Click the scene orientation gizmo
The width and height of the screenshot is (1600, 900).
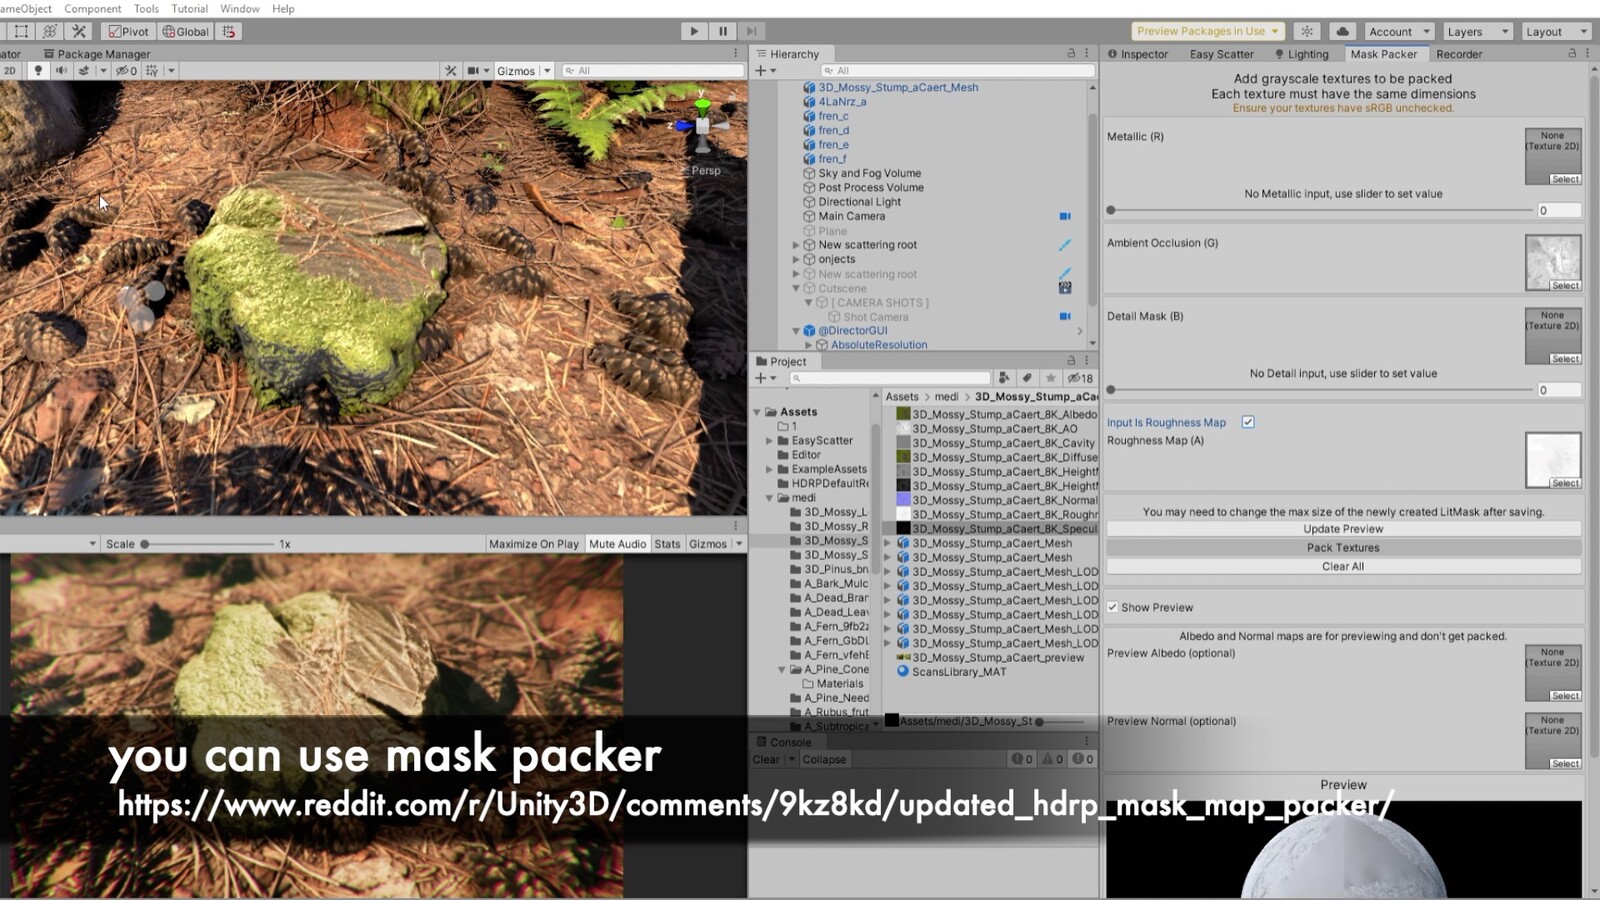click(x=702, y=125)
